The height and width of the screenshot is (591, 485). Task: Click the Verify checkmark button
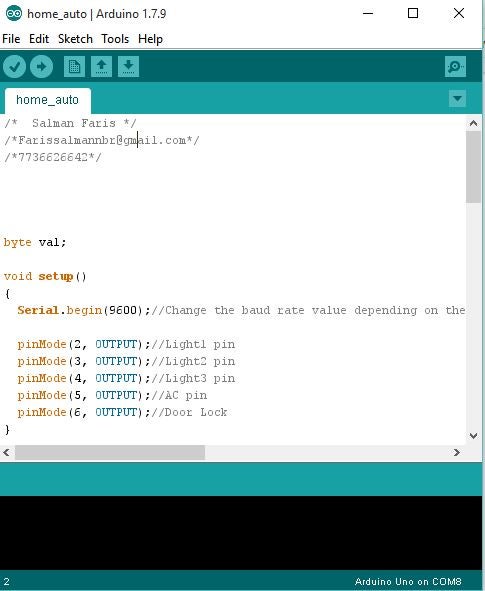pos(14,67)
